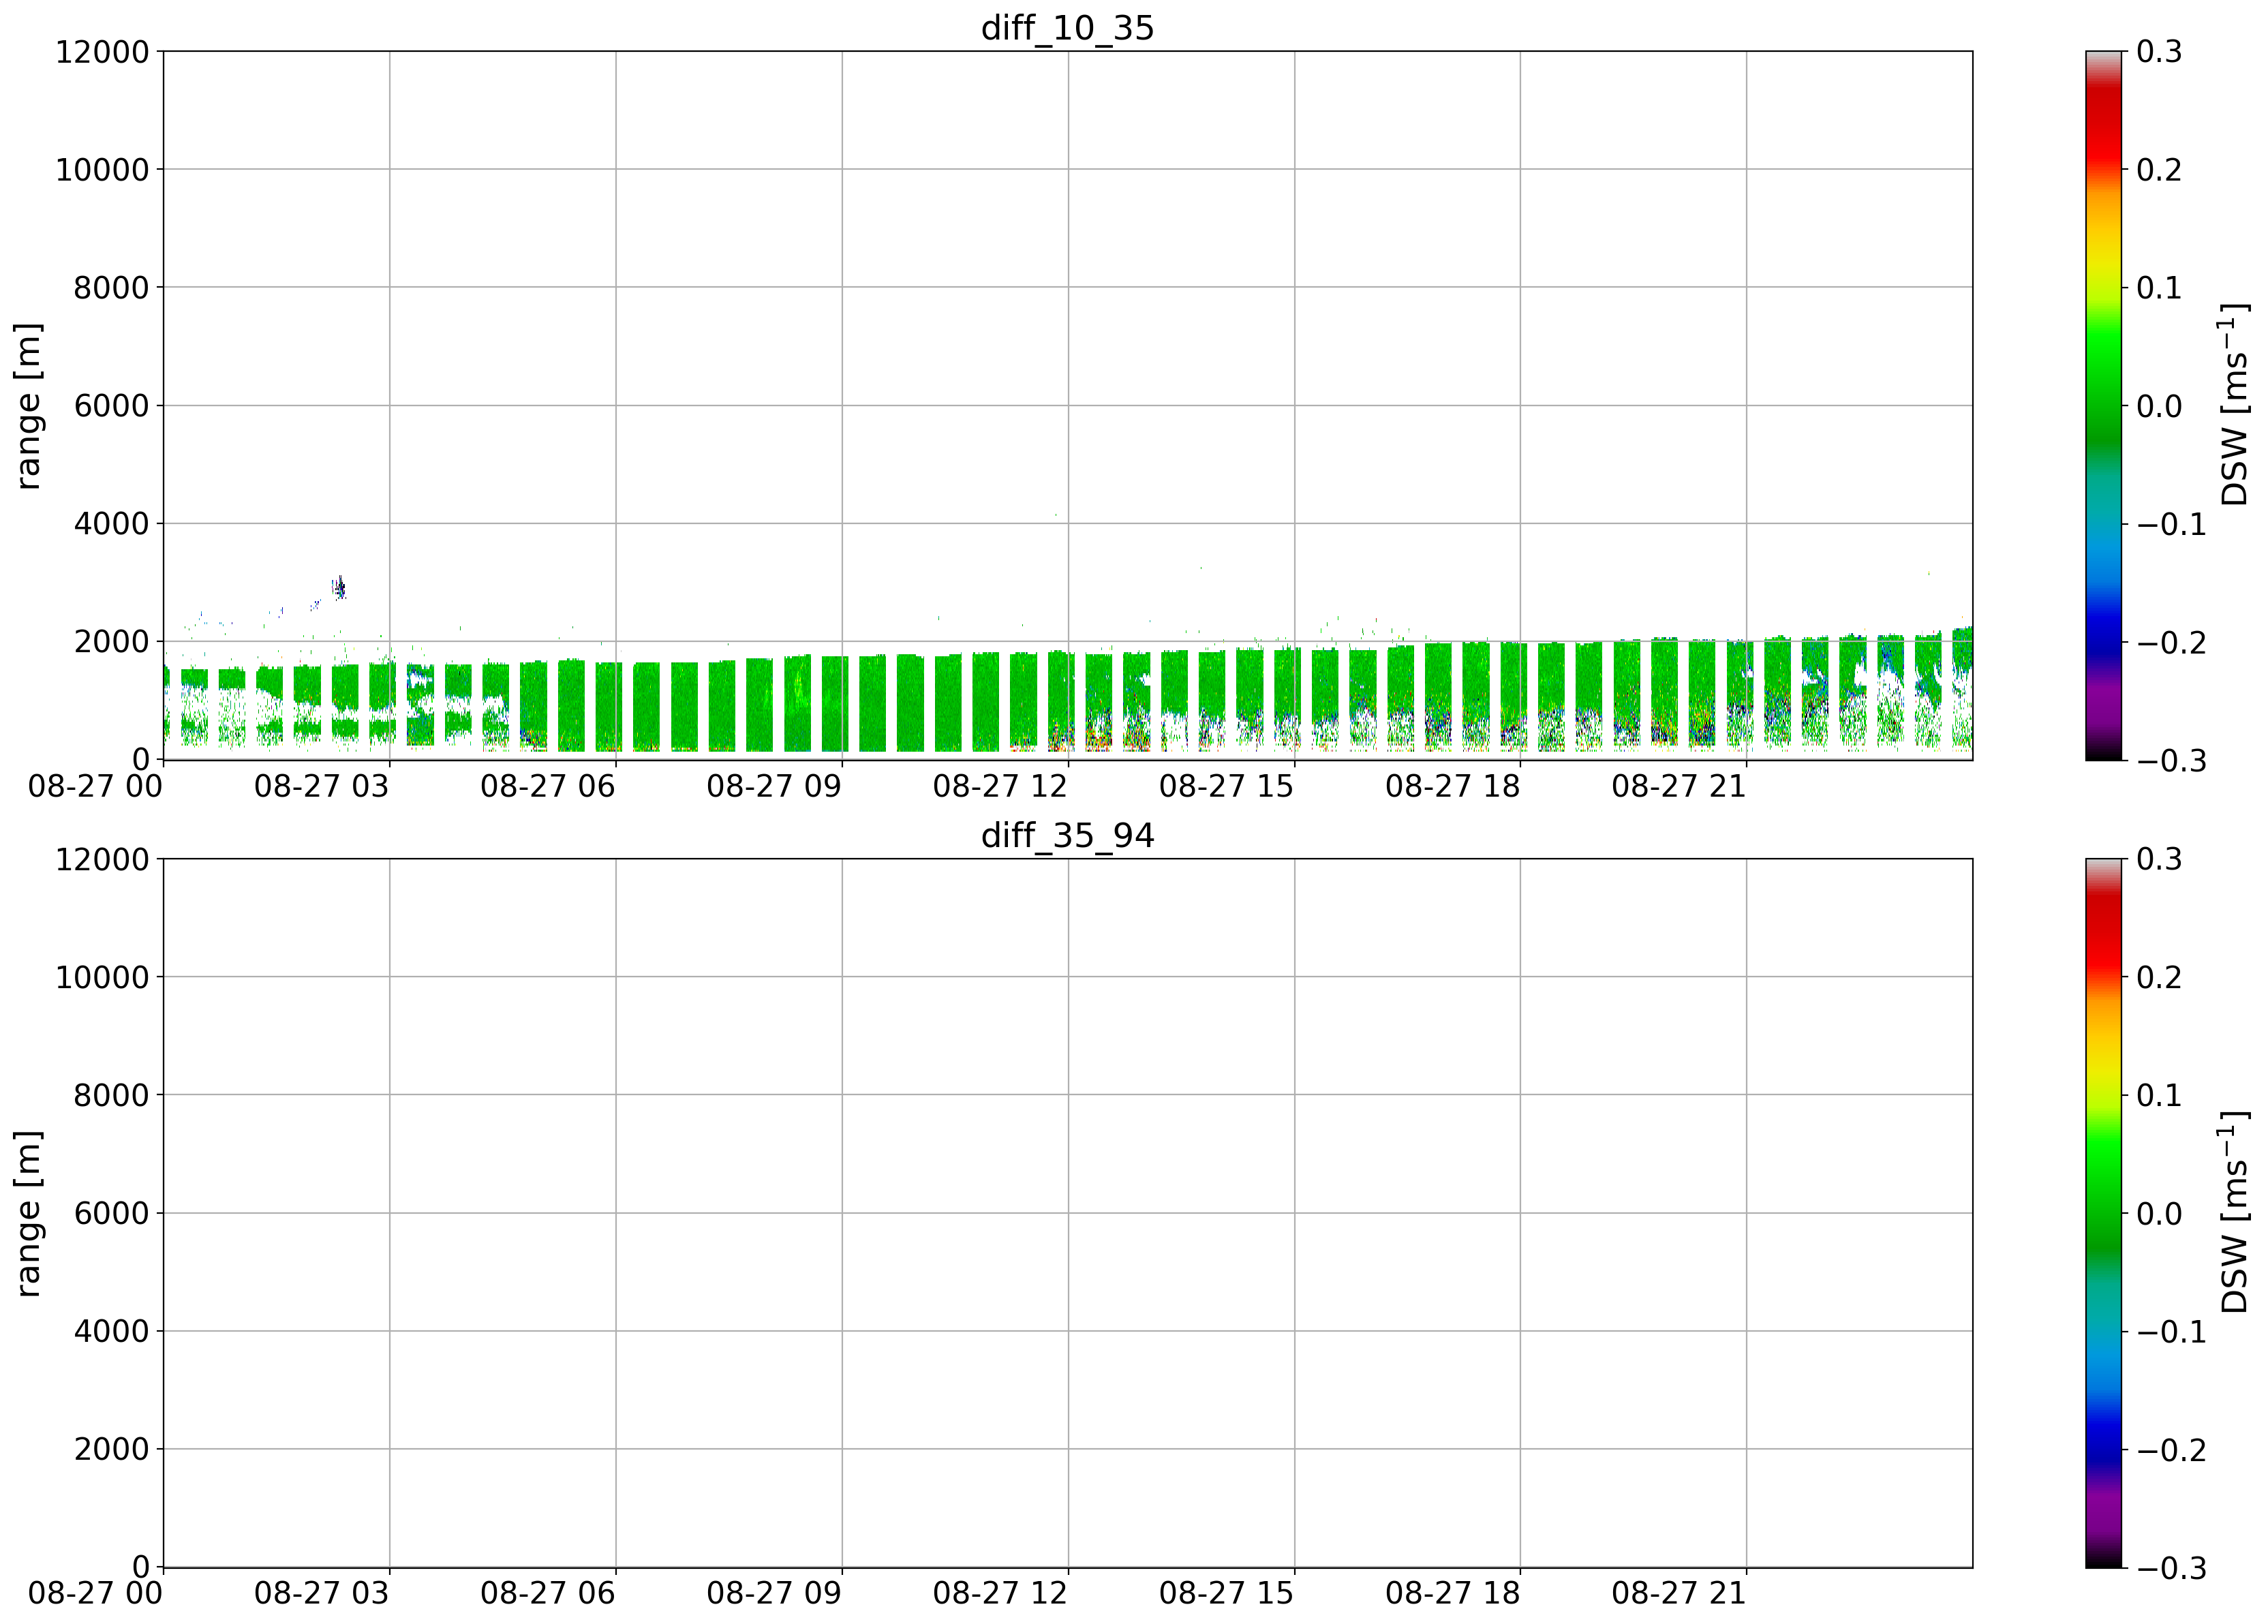Click the 0.0 tick on diff_35_94 colorbar

point(2159,1214)
